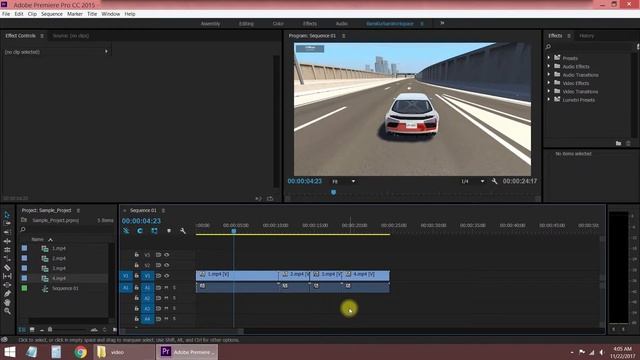The image size is (640, 360).
Task: Toggle lock on V3 track
Action: point(137,255)
